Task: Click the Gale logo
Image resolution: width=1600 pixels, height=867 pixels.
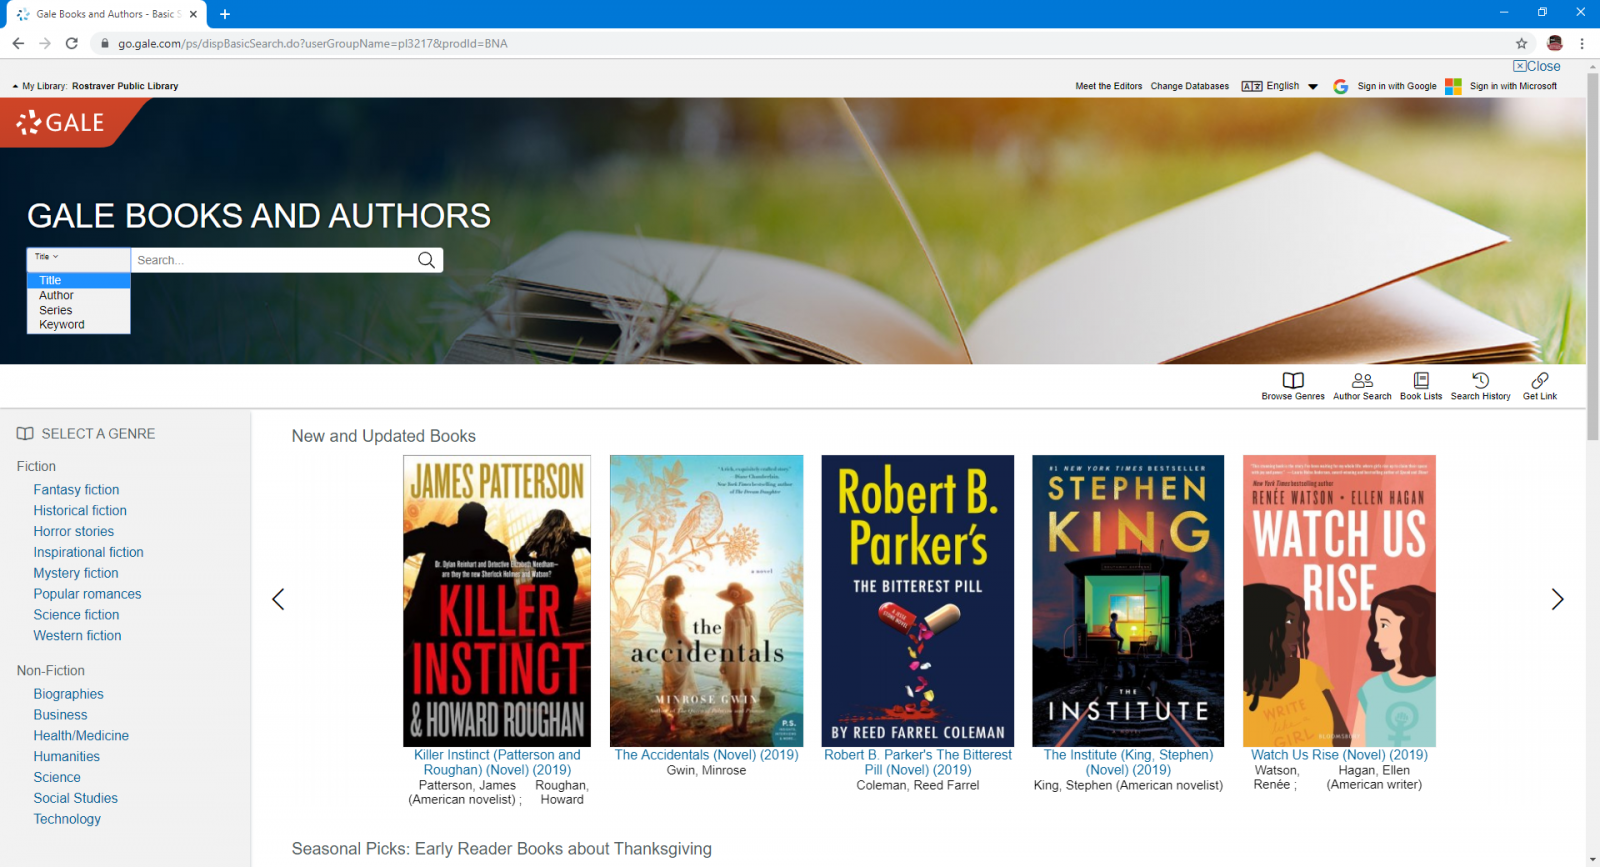Action: click(x=61, y=123)
